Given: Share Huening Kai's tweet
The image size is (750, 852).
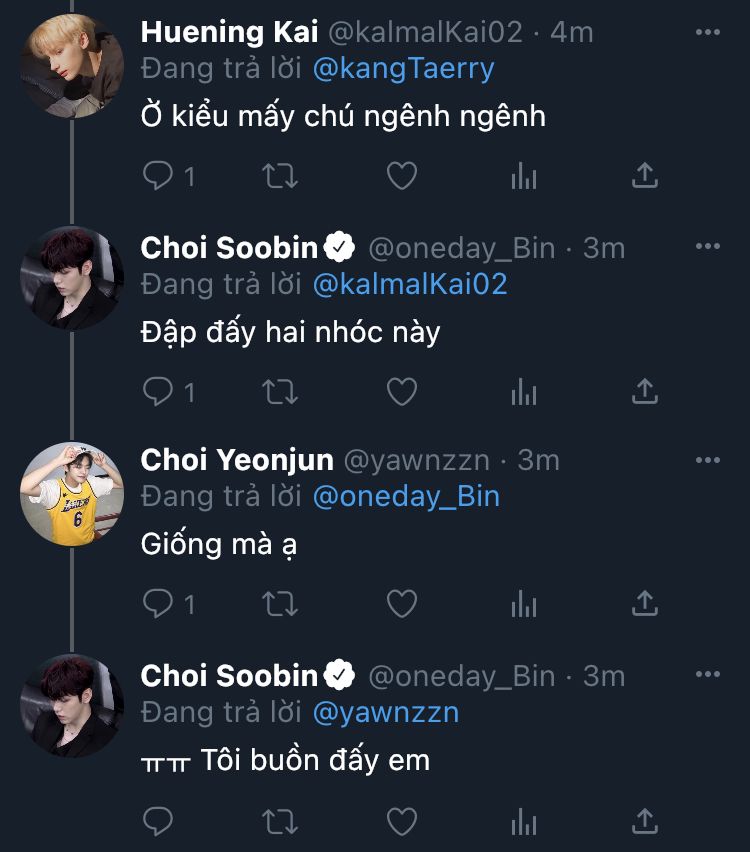Looking at the screenshot, I should pos(645,177).
